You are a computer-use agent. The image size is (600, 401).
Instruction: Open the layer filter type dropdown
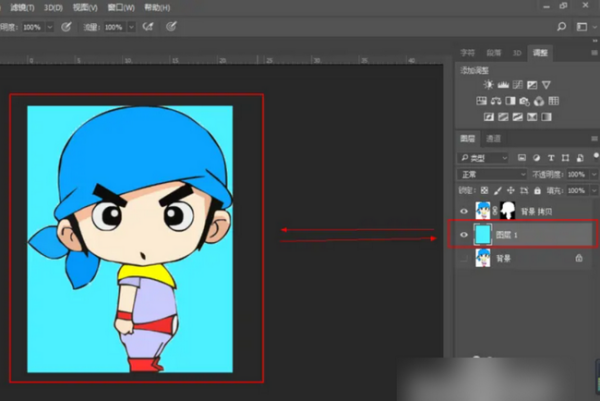(x=483, y=158)
